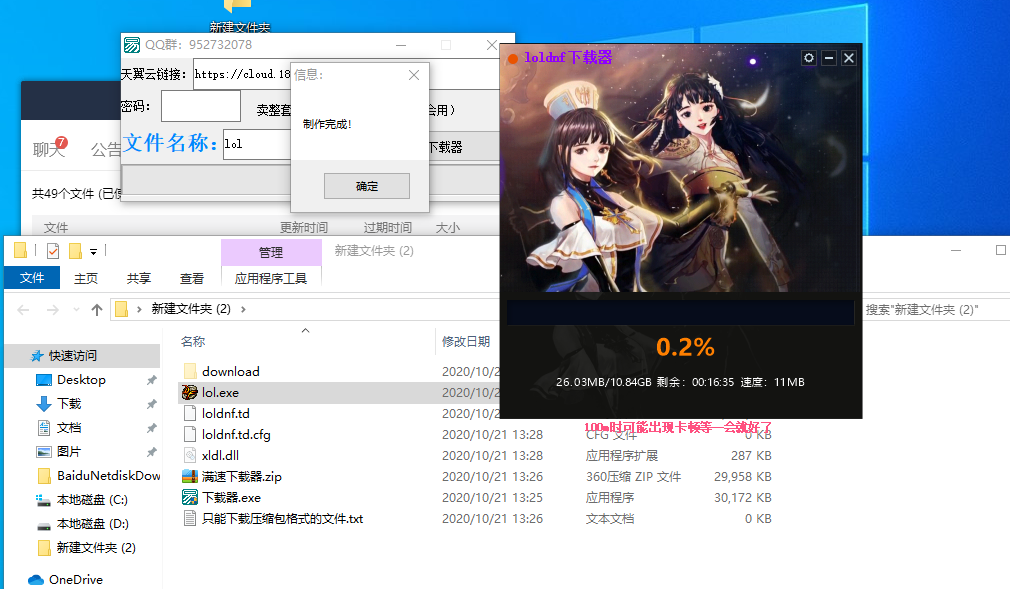Click the loldnf.td.cfg file icon
This screenshot has width=1010, height=589.
click(190, 434)
